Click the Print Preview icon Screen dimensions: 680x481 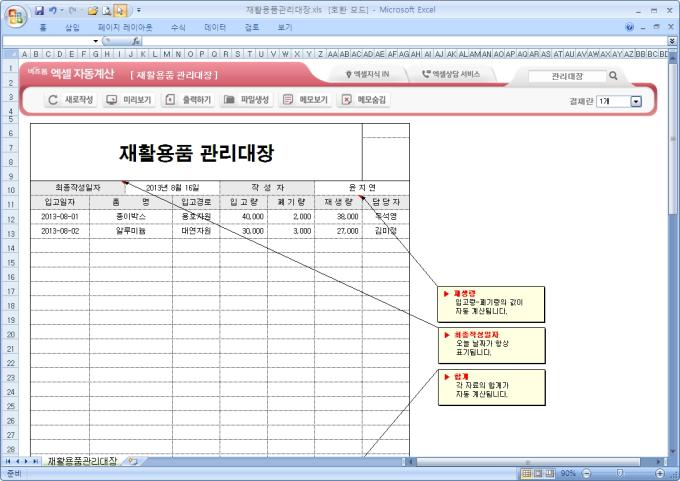[107, 10]
